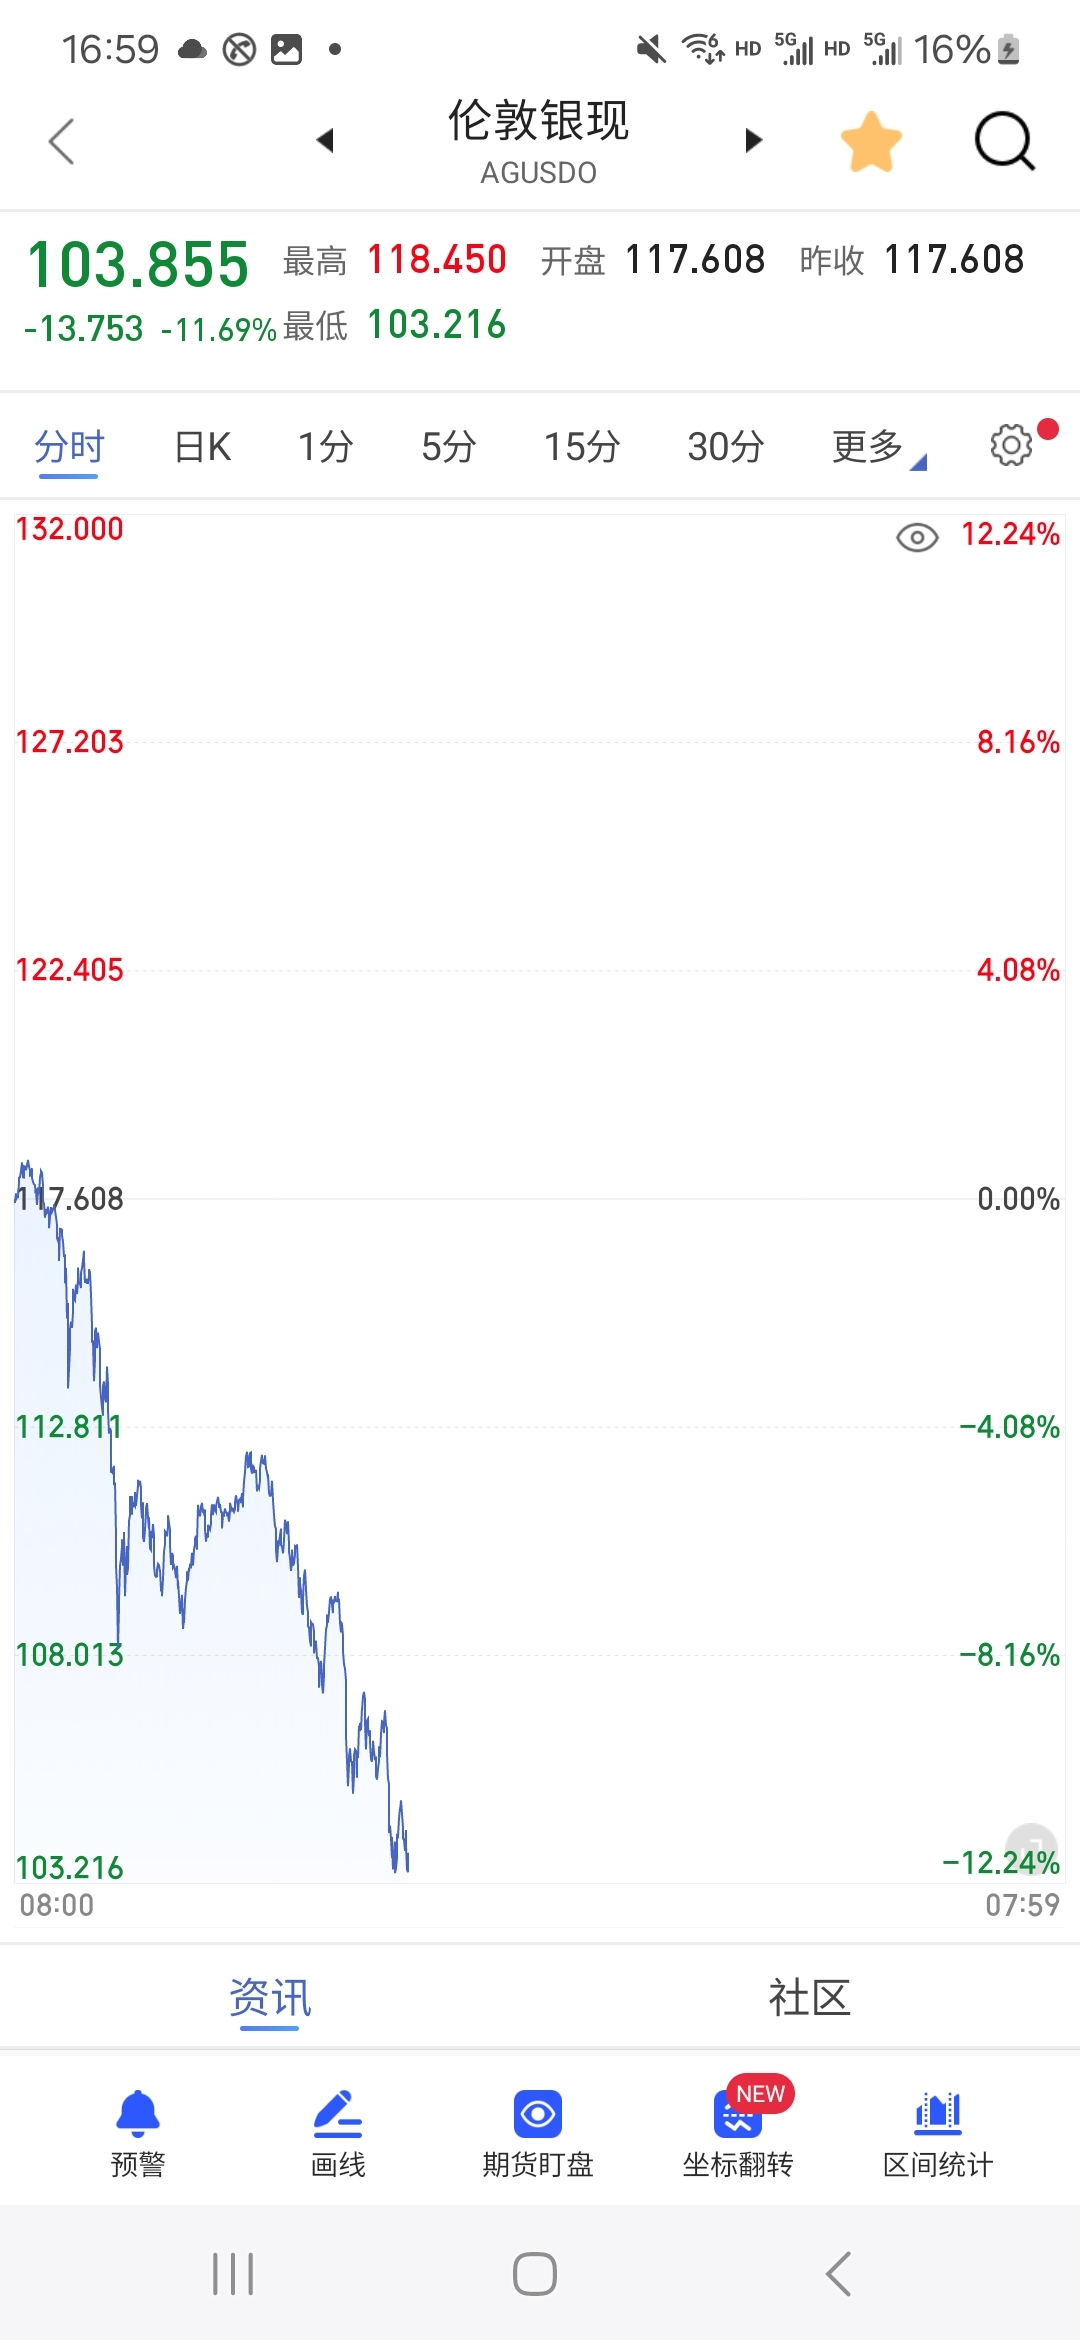Choose the 30分 timeframe tab
Image resolution: width=1080 pixels, height=2340 pixels.
pos(726,447)
